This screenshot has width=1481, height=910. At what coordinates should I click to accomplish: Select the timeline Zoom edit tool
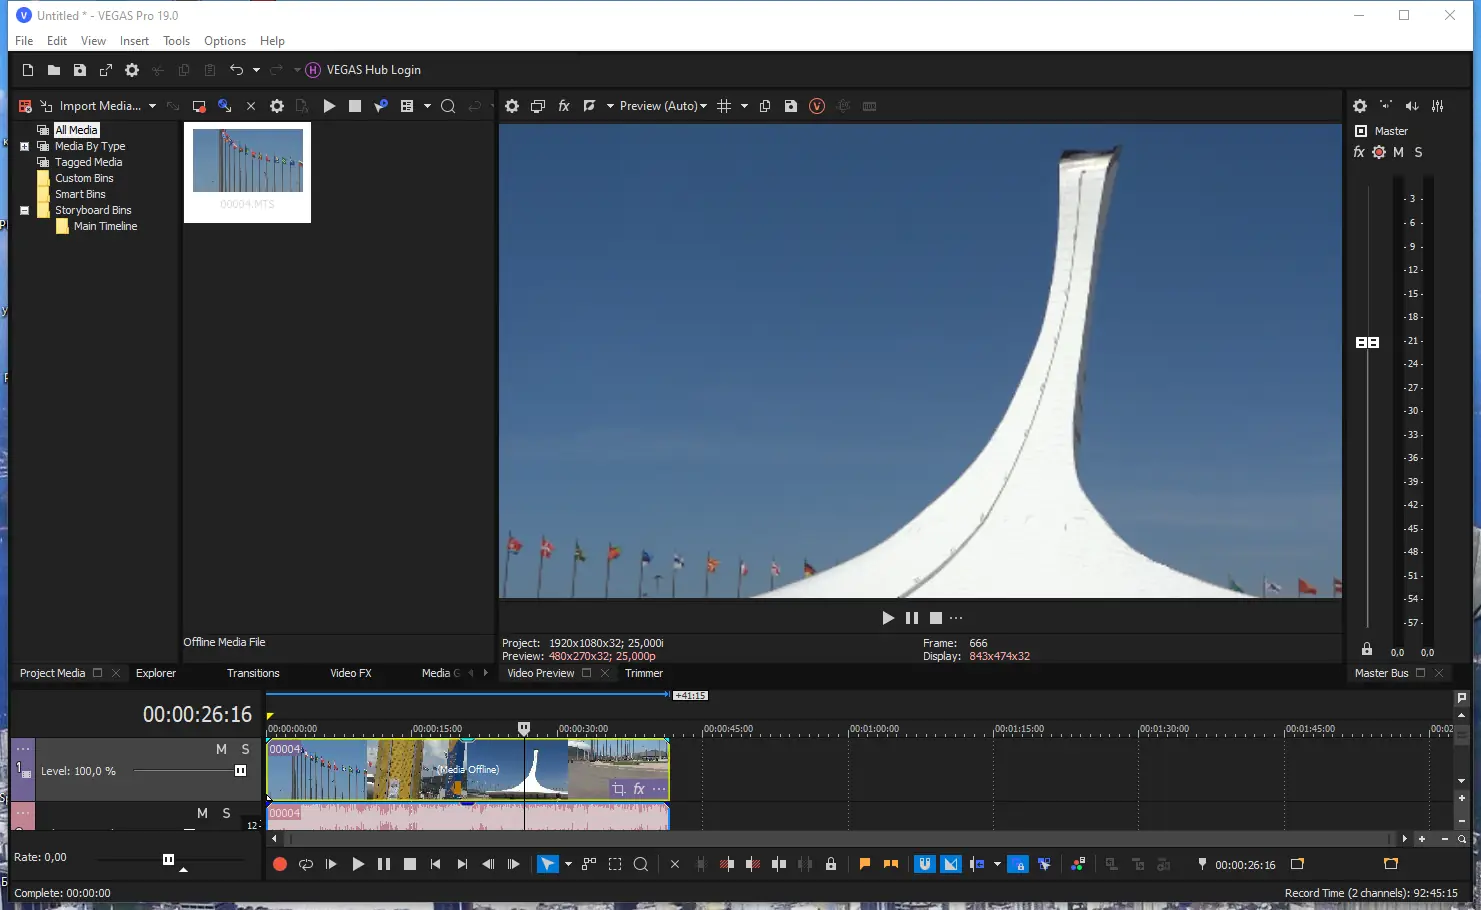[x=641, y=864]
